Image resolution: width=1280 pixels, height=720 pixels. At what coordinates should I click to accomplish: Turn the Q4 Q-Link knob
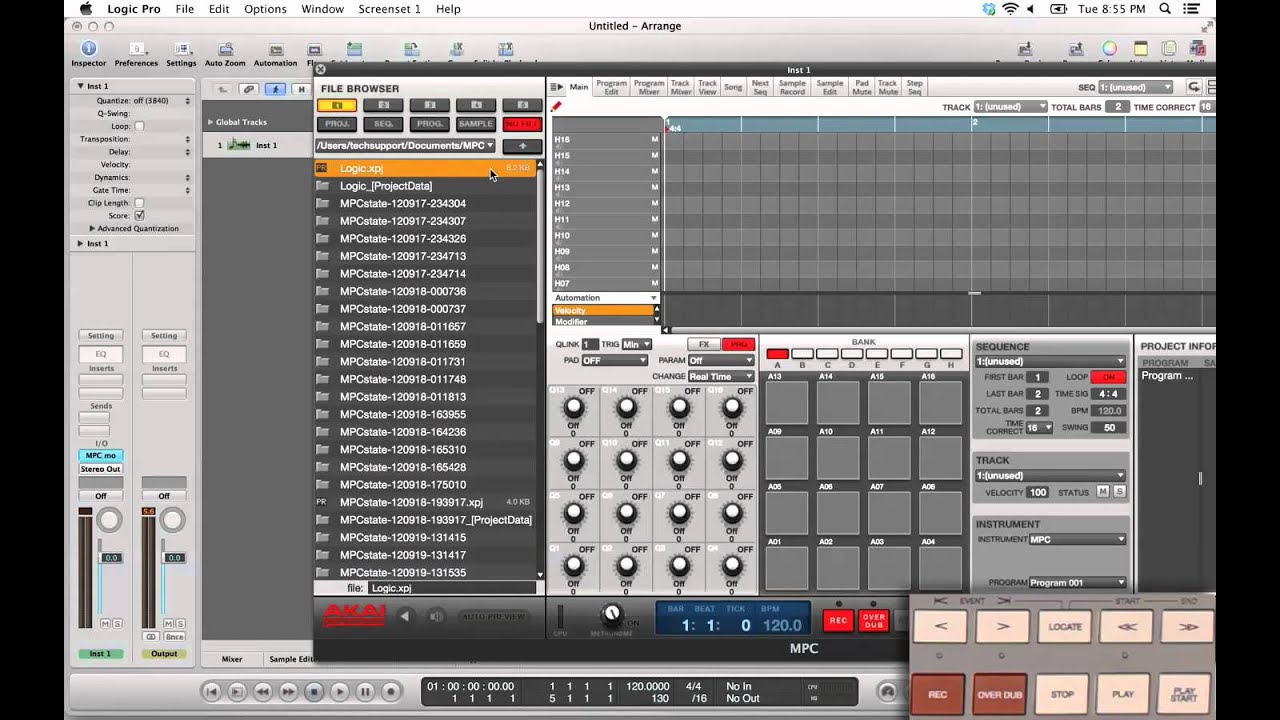731,566
